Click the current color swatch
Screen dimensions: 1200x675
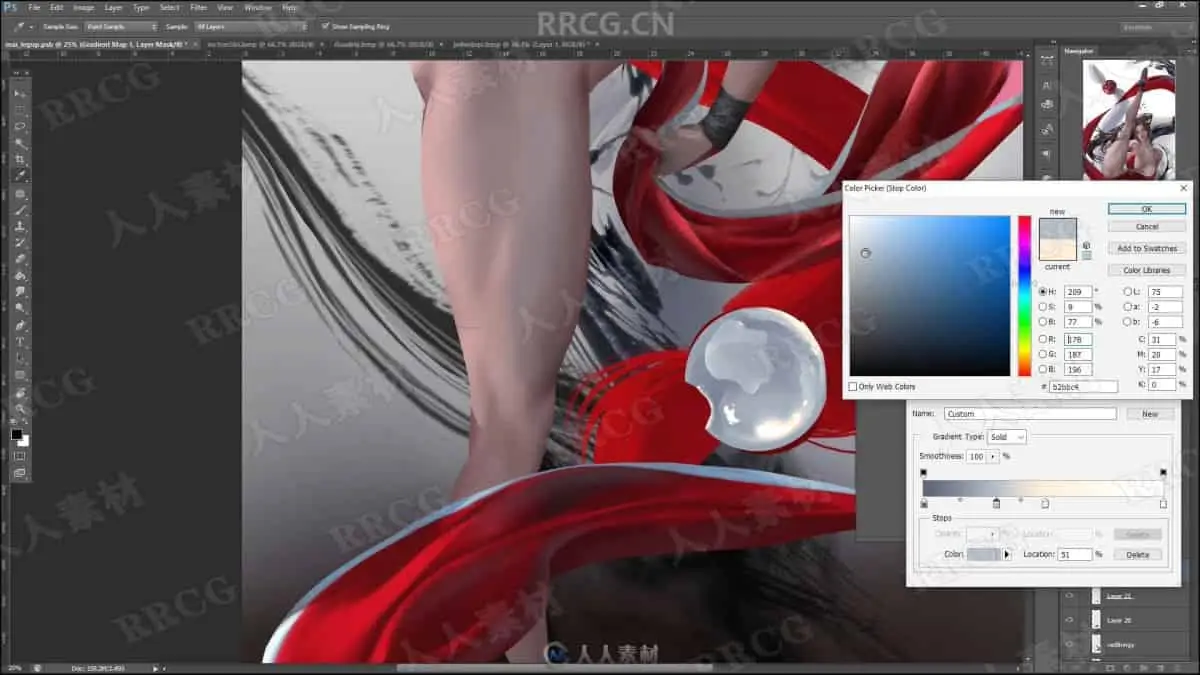tap(1057, 250)
